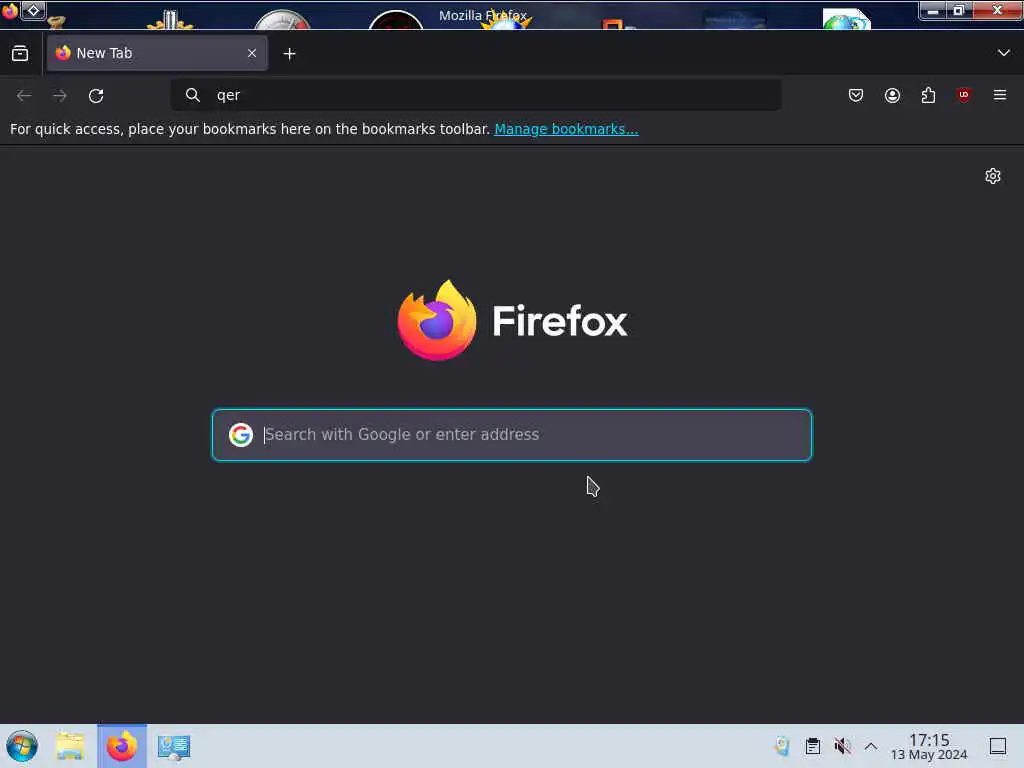1024x768 pixels.
Task: Click the show desktop button
Action: [998, 746]
